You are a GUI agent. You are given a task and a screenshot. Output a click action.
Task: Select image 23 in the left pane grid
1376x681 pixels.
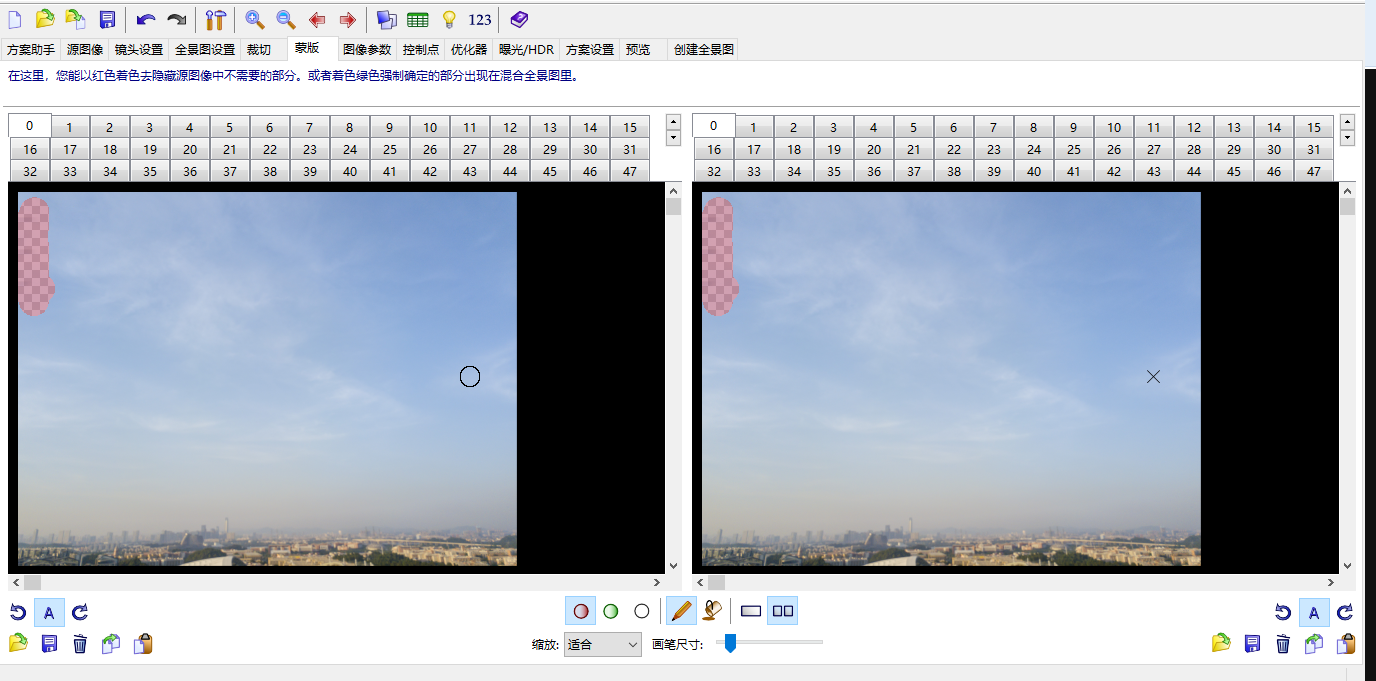(310, 149)
